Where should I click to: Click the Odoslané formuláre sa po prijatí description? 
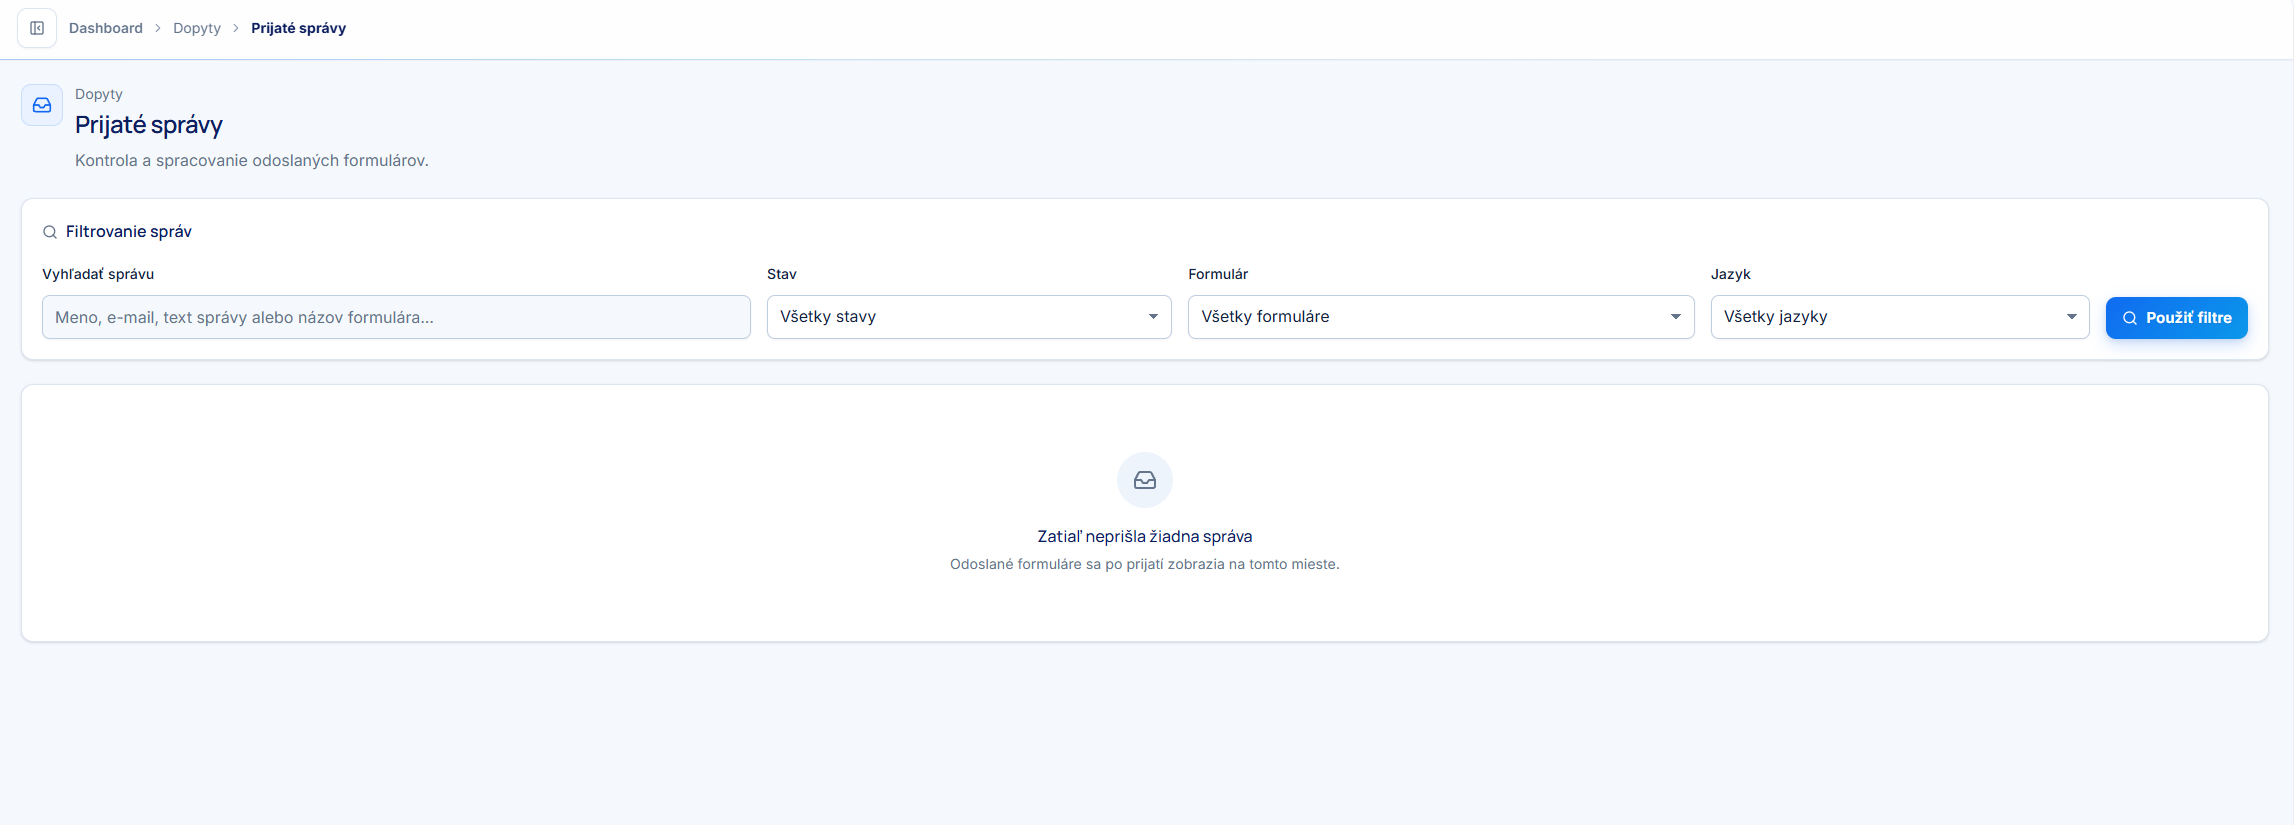click(x=1145, y=564)
